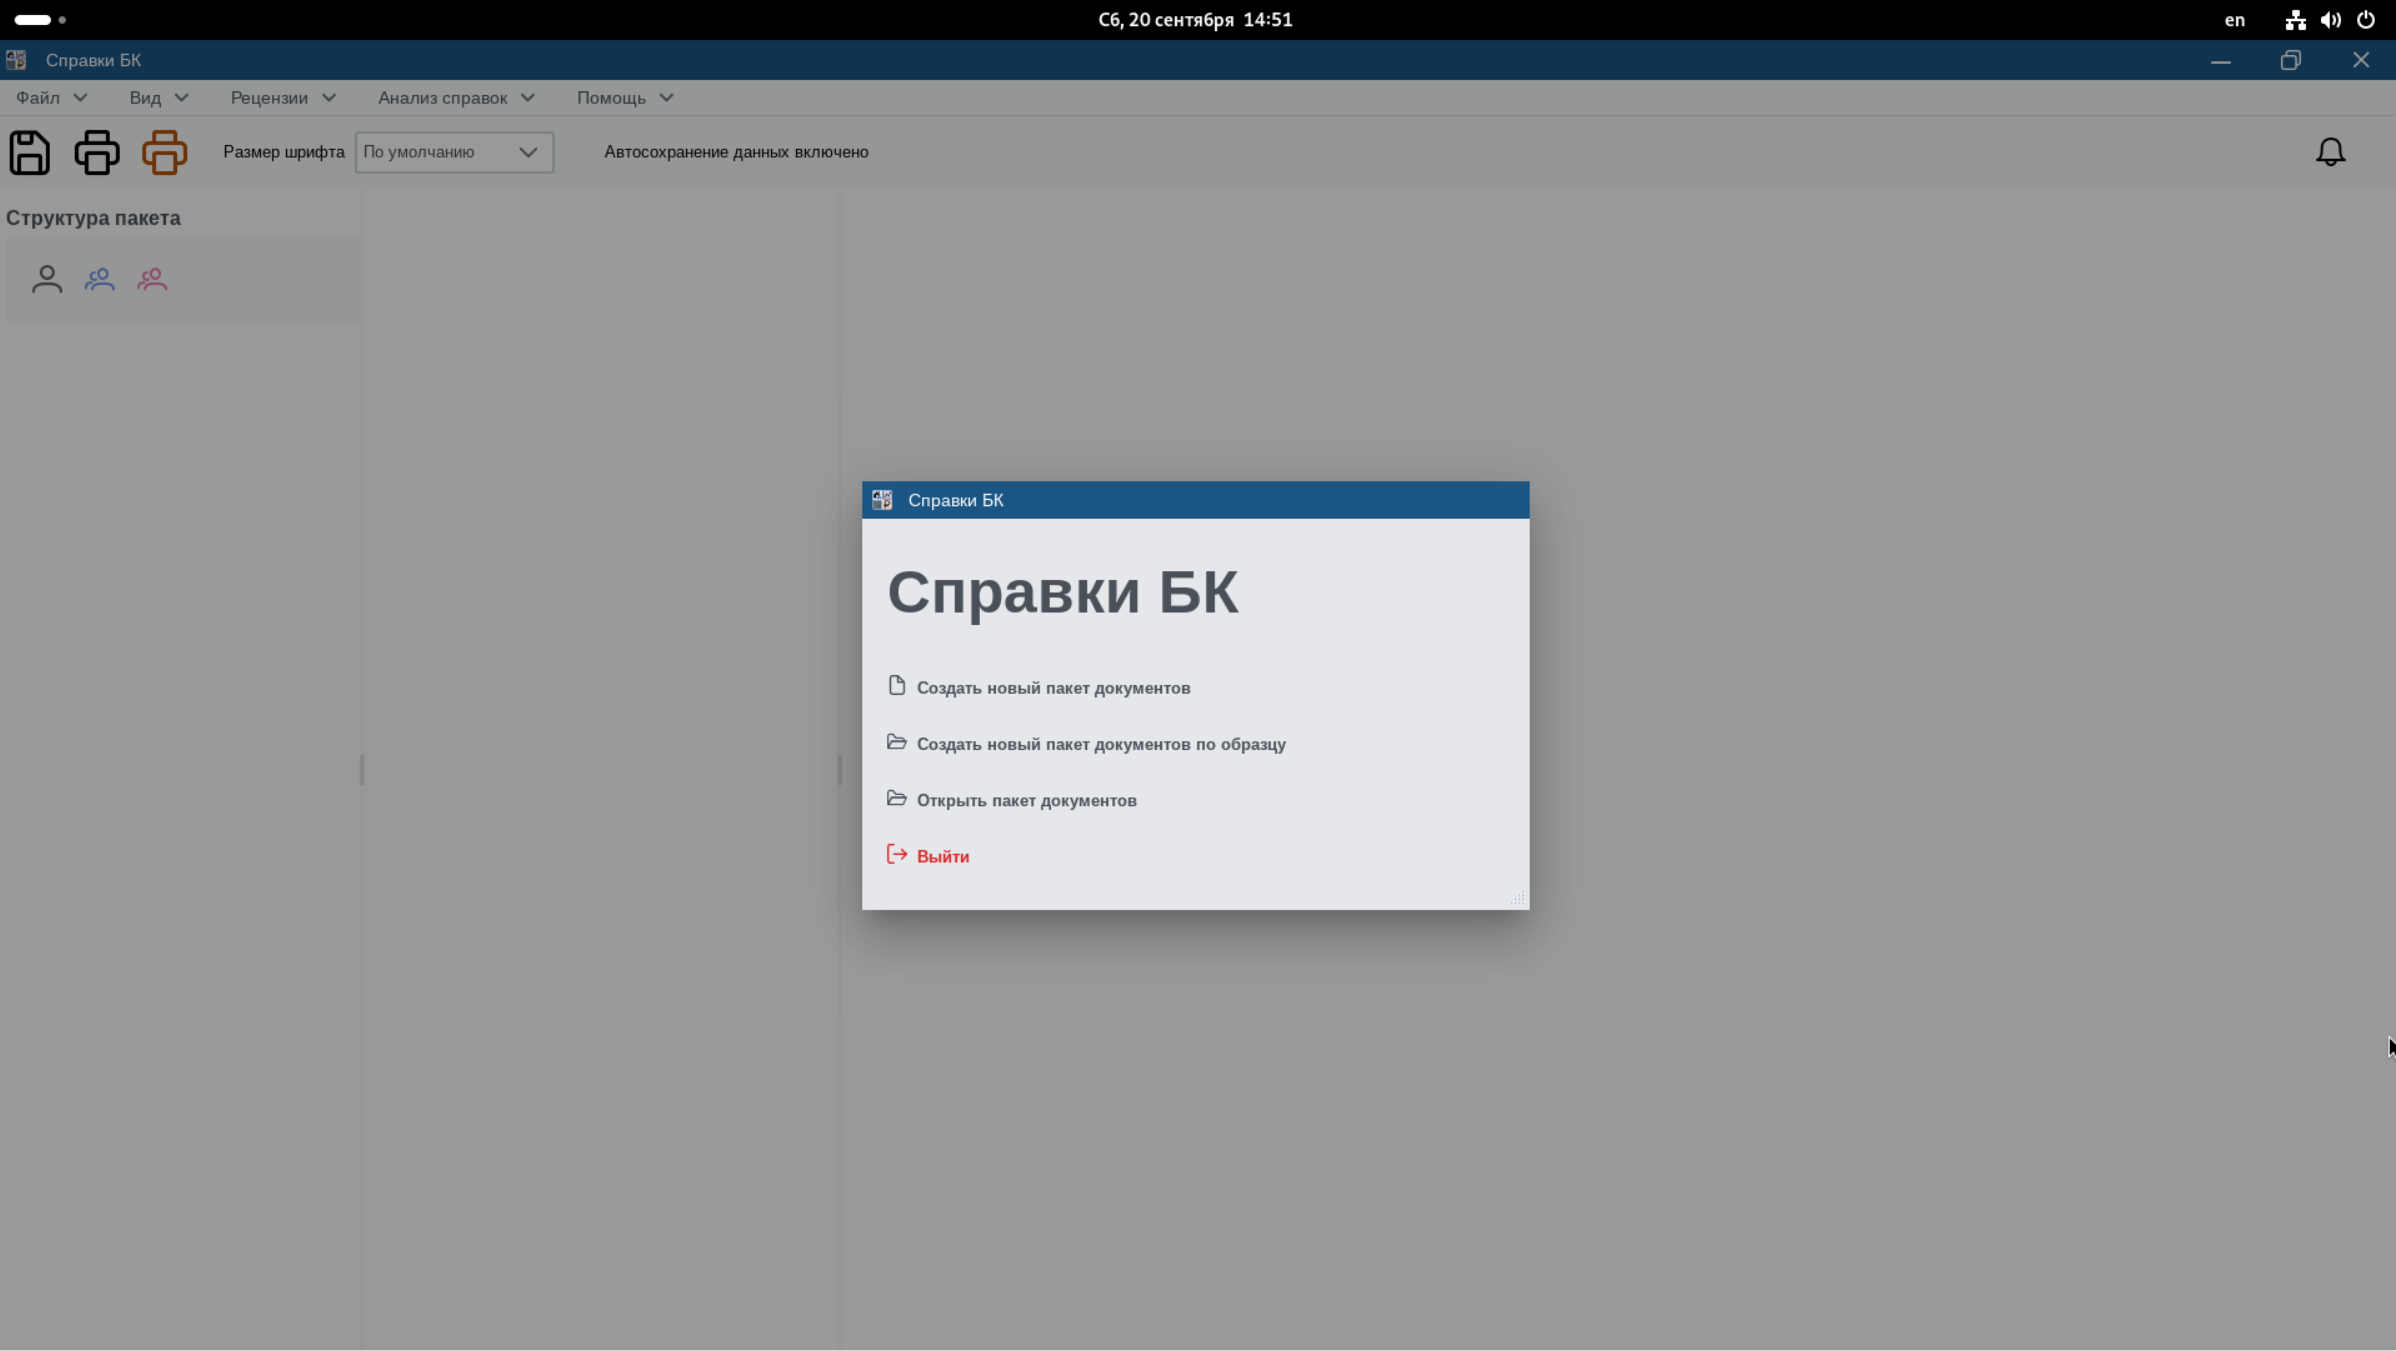2396x1351 pixels.
Task: Select the pink children group icon
Action: [x=152, y=279]
